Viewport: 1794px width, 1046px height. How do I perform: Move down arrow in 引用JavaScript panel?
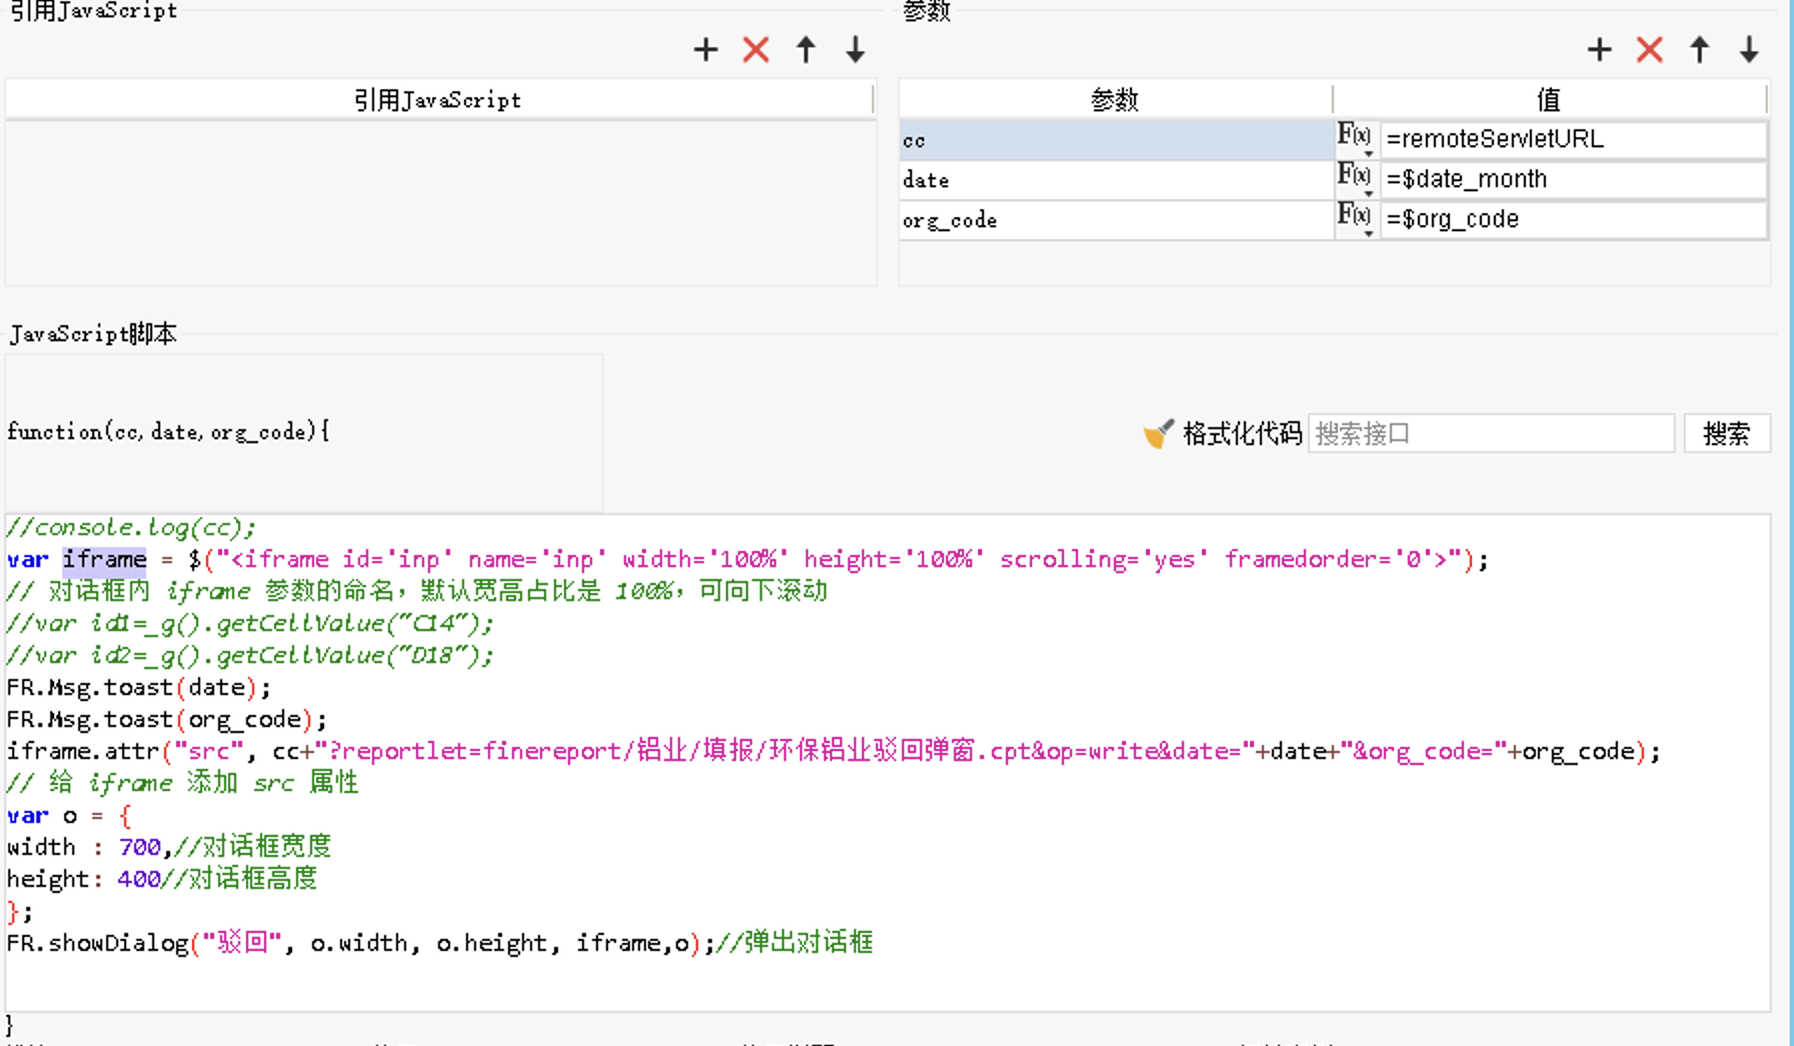855,50
